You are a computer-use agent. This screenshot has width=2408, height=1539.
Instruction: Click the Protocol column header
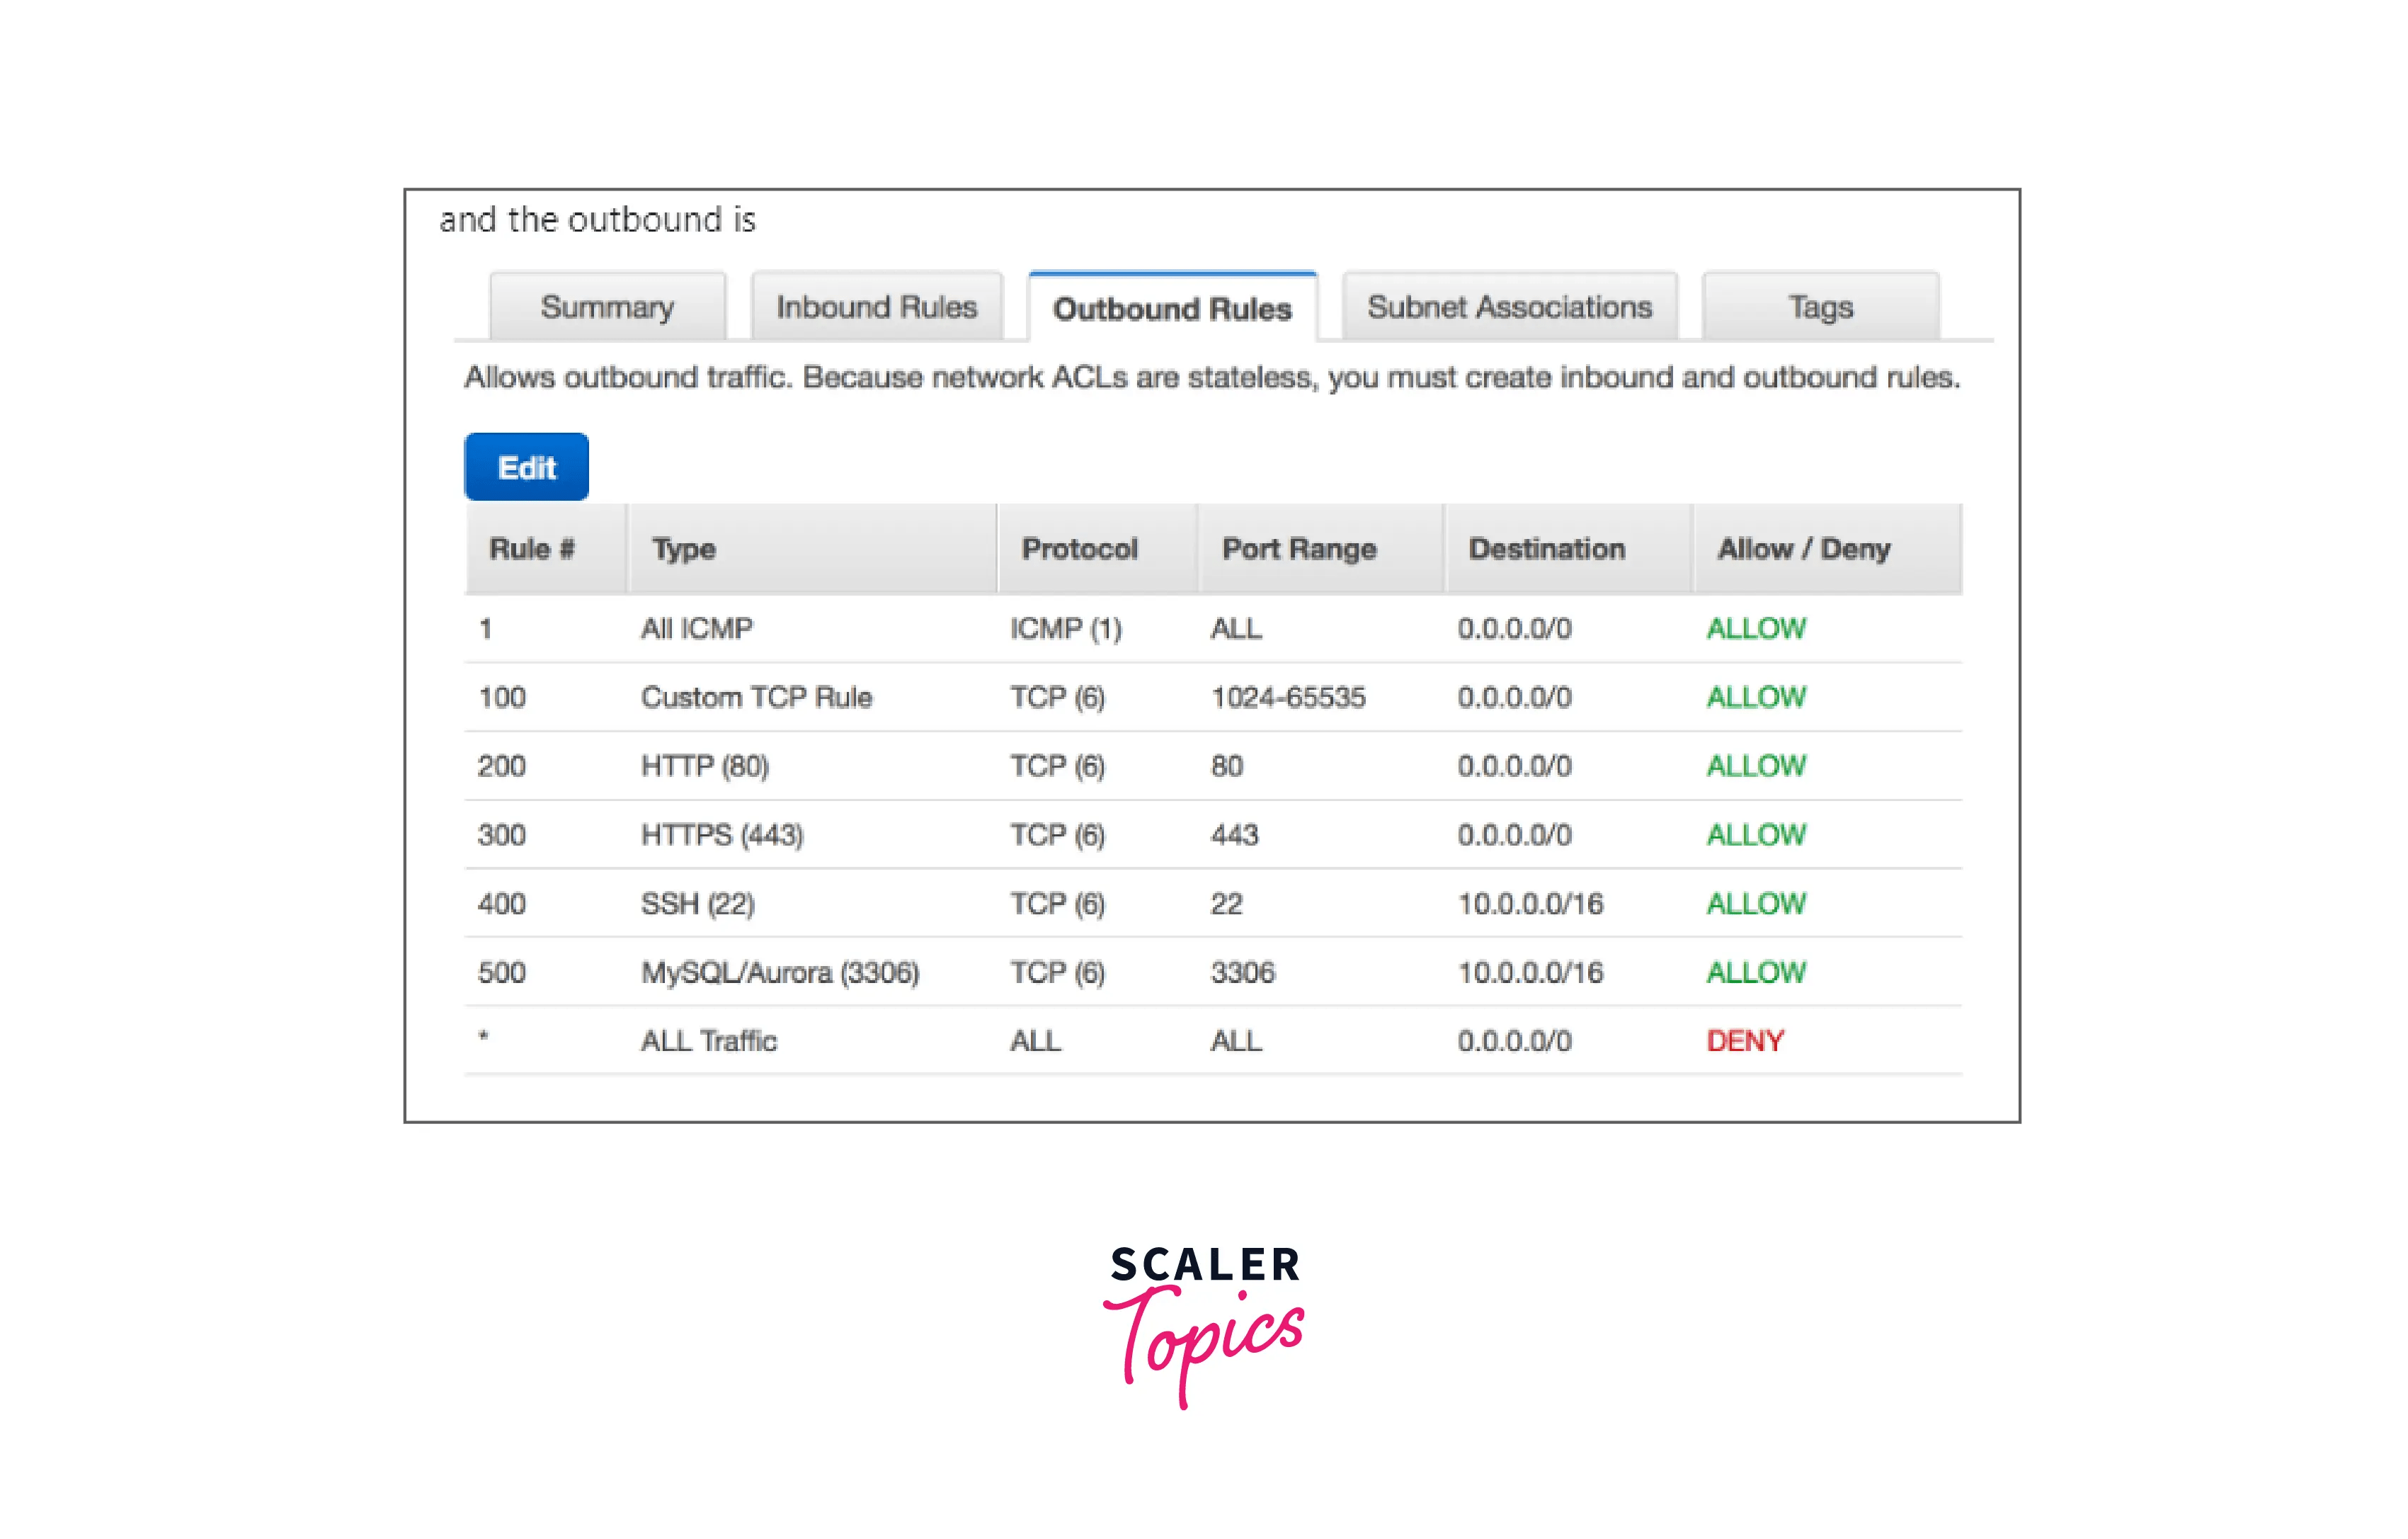pyautogui.click(x=1077, y=548)
